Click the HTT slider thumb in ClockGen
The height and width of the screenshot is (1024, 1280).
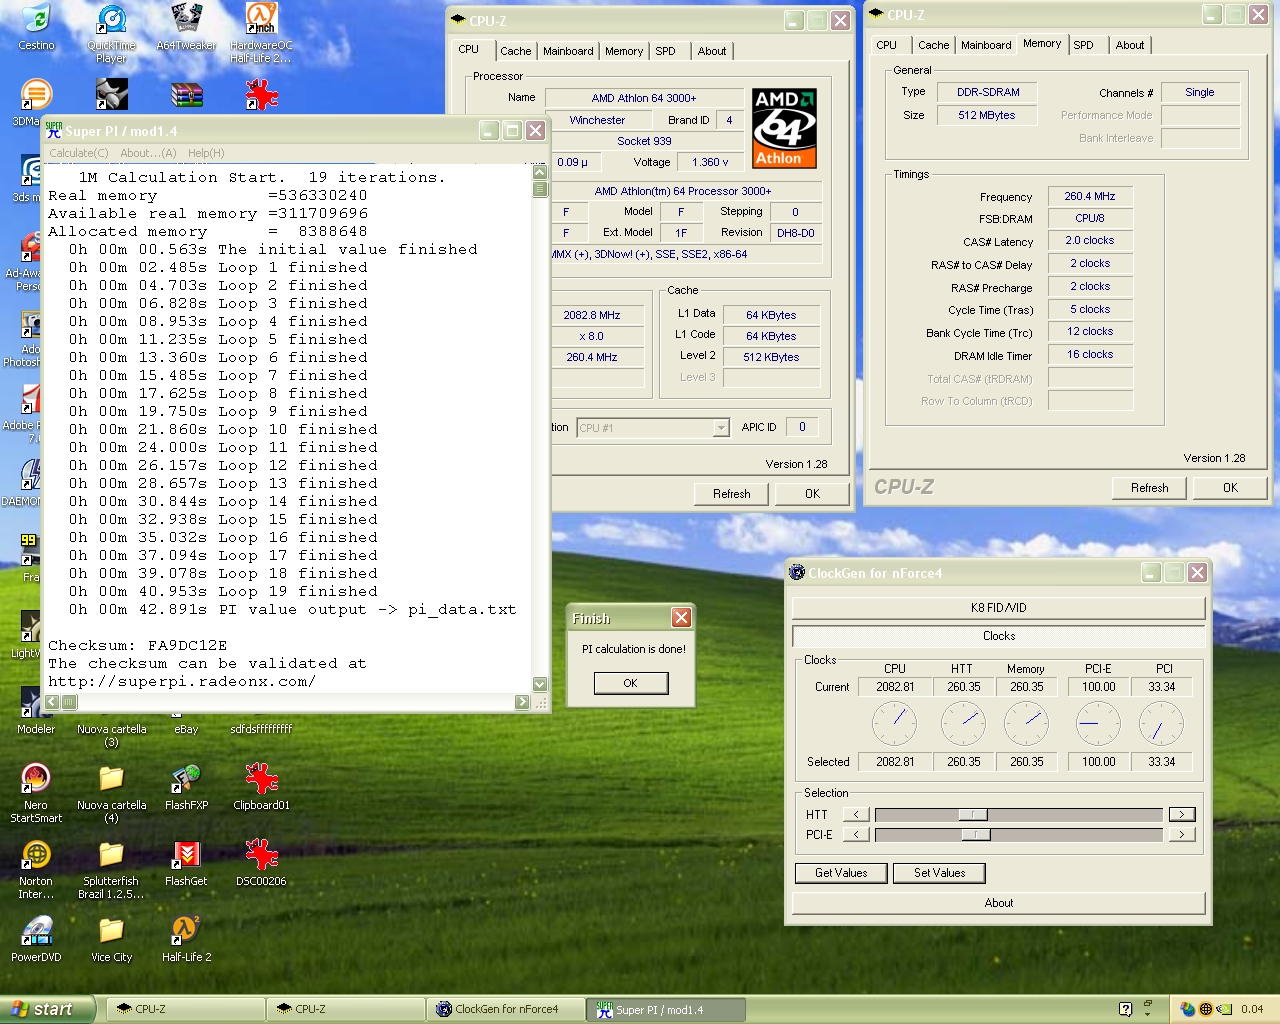pos(973,815)
